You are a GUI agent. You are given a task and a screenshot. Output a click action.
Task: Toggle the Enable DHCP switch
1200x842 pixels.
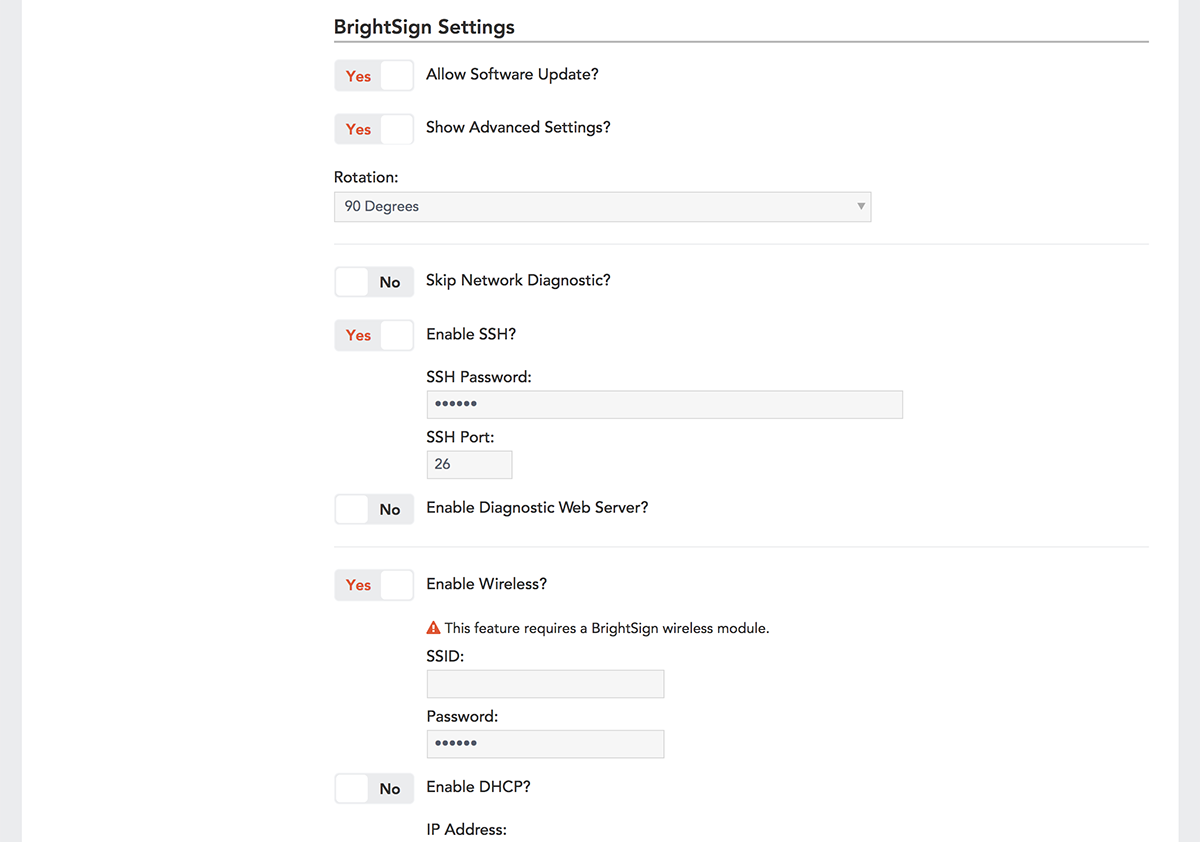click(x=374, y=789)
